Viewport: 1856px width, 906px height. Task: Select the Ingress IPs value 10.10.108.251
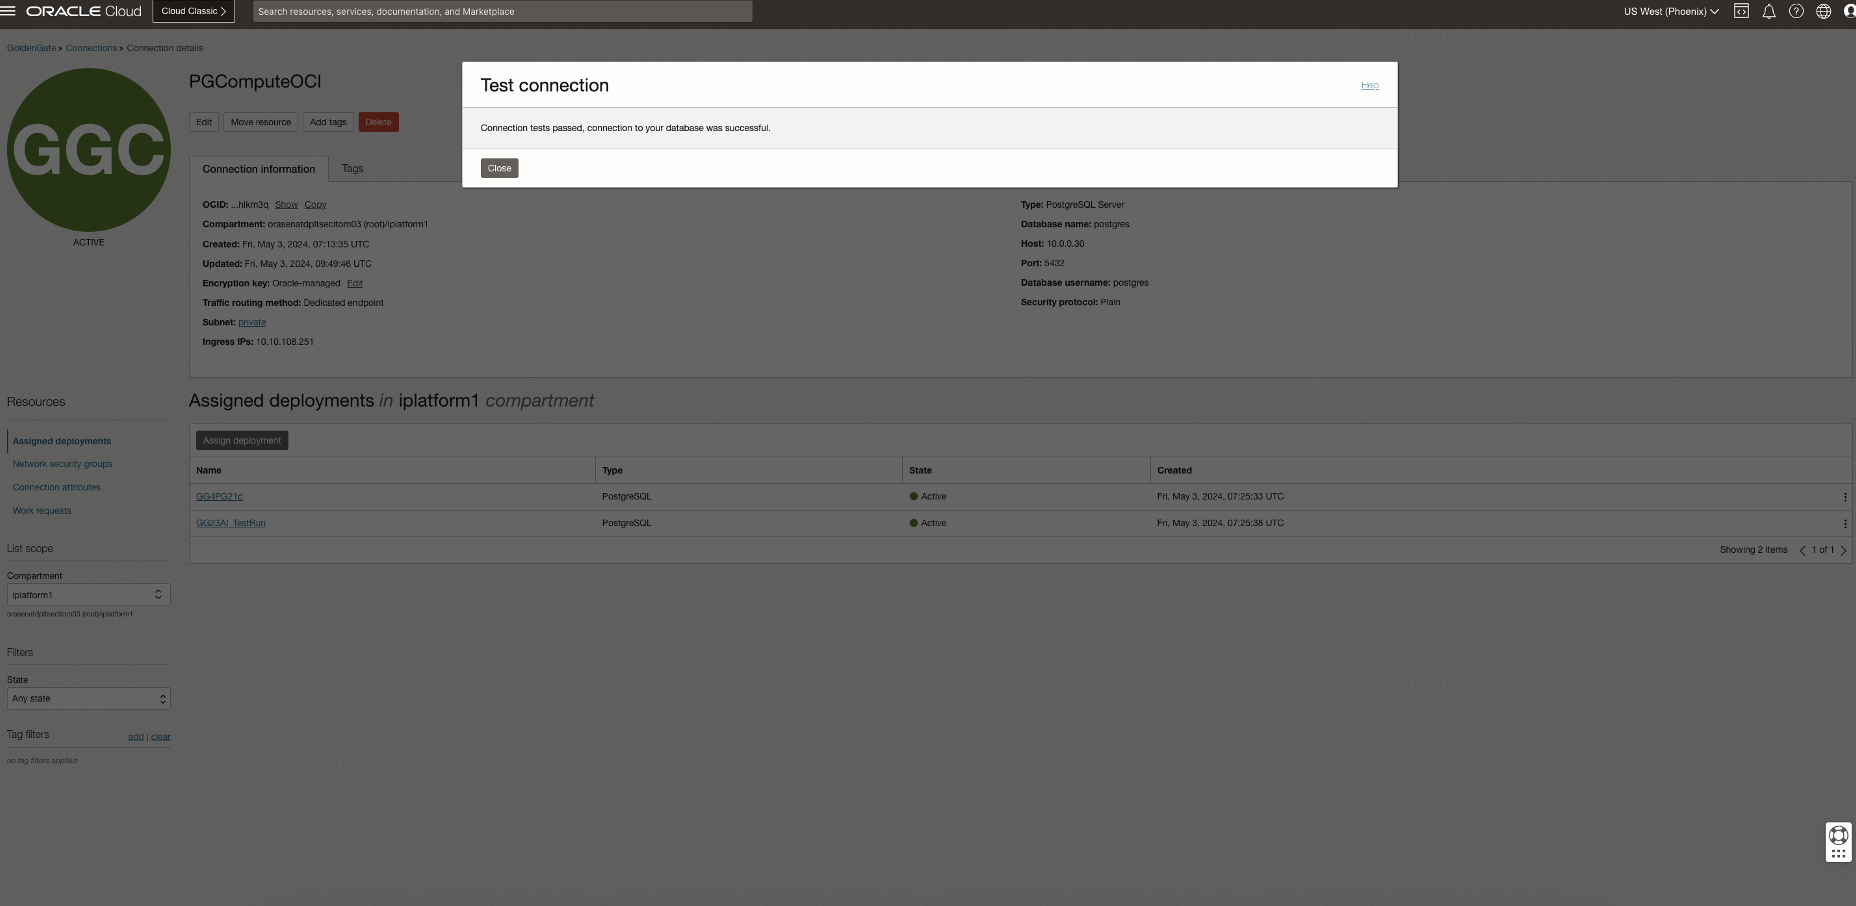tap(285, 342)
